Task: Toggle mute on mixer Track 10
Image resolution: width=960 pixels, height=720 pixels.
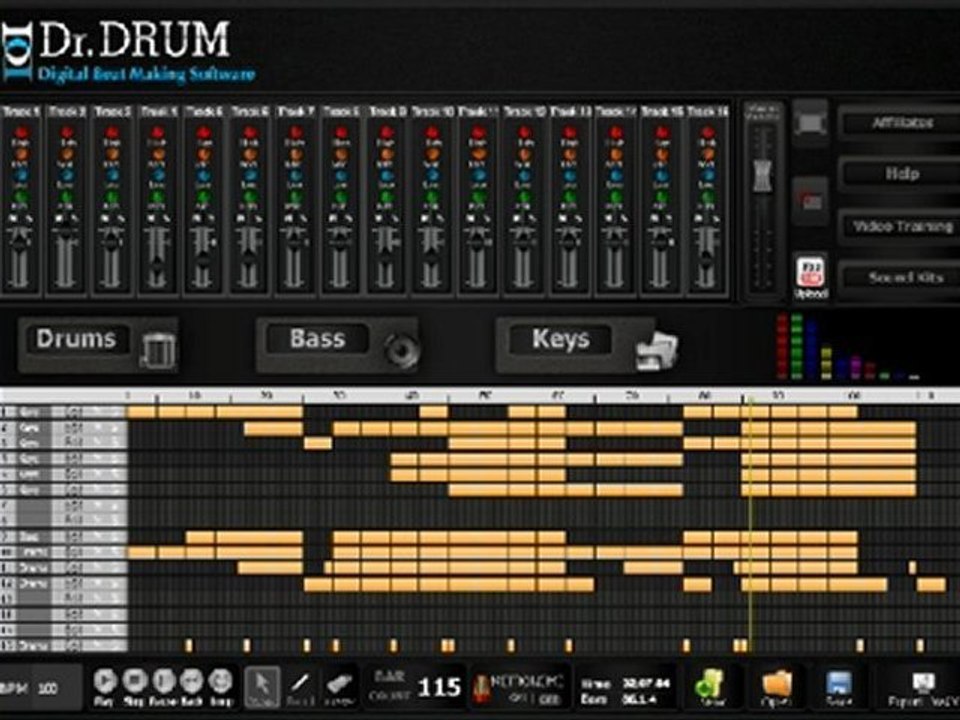Action: pyautogui.click(x=426, y=218)
